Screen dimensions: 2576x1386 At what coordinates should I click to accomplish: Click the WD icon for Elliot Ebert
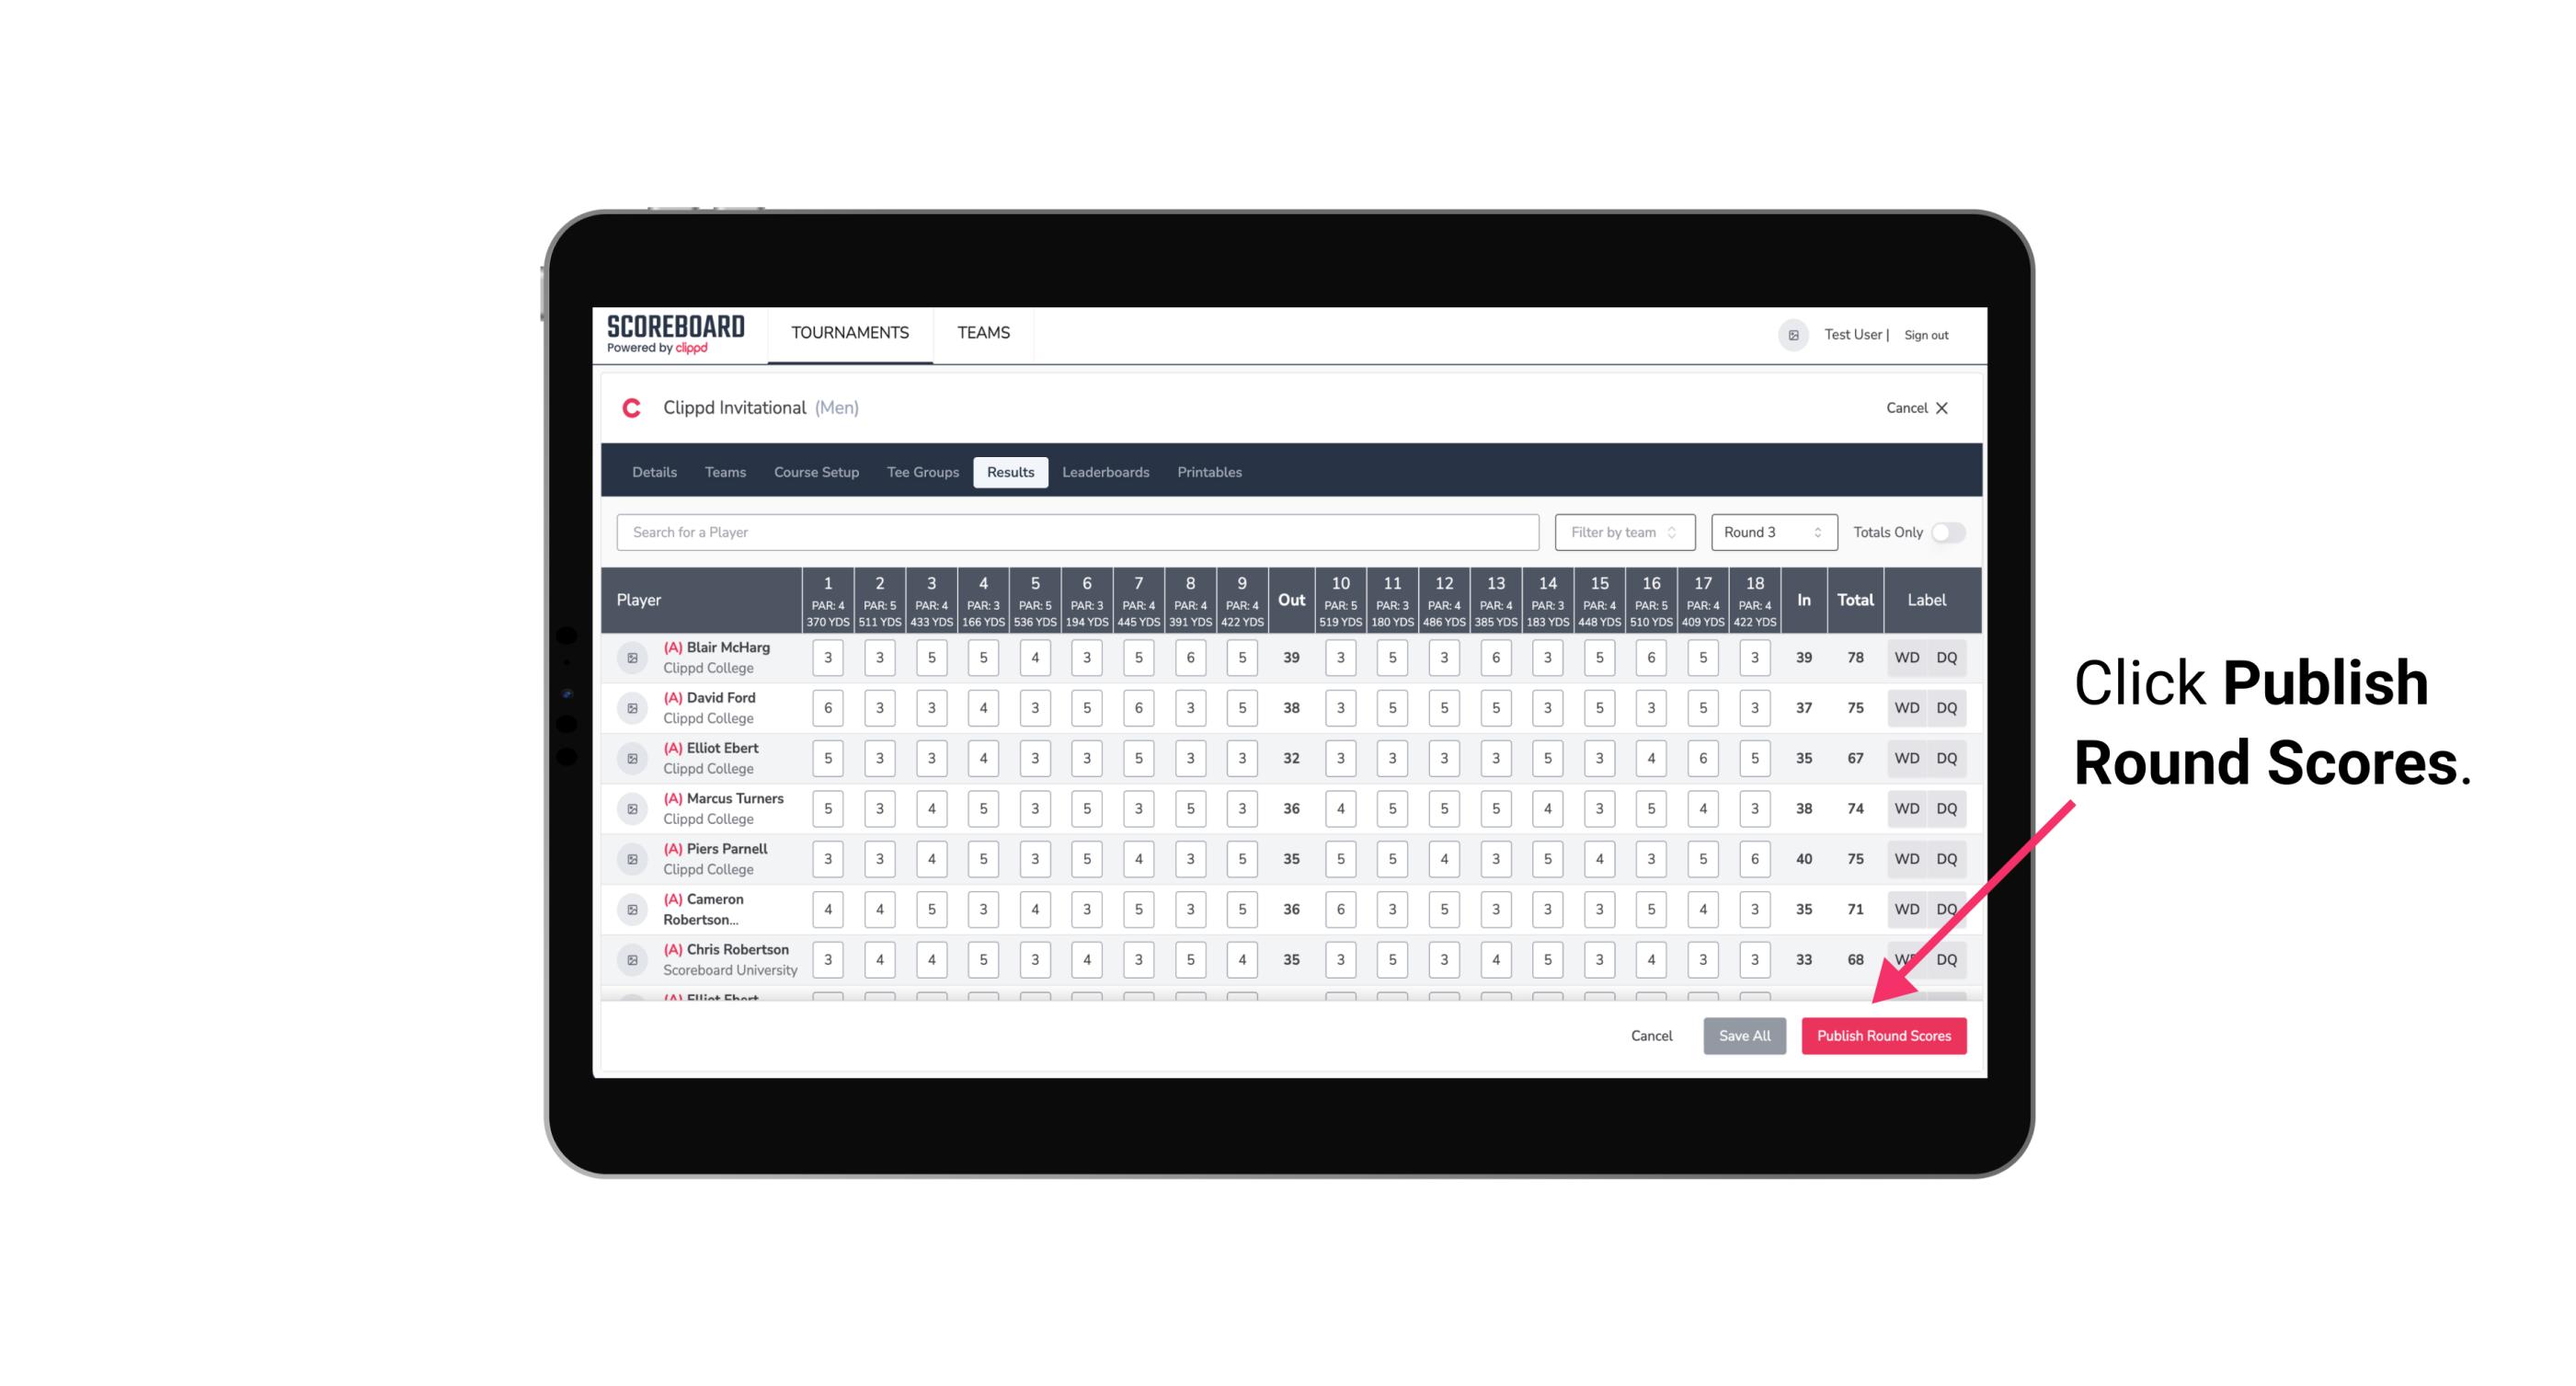[1906, 758]
